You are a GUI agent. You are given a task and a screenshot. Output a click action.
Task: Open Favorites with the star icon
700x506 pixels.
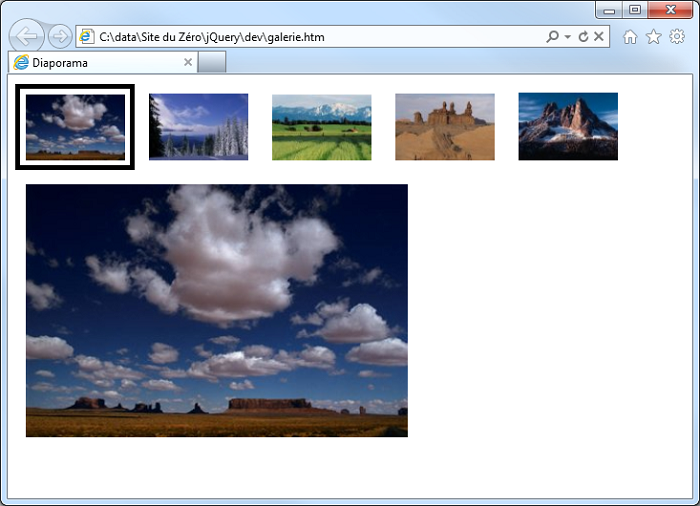click(x=654, y=37)
